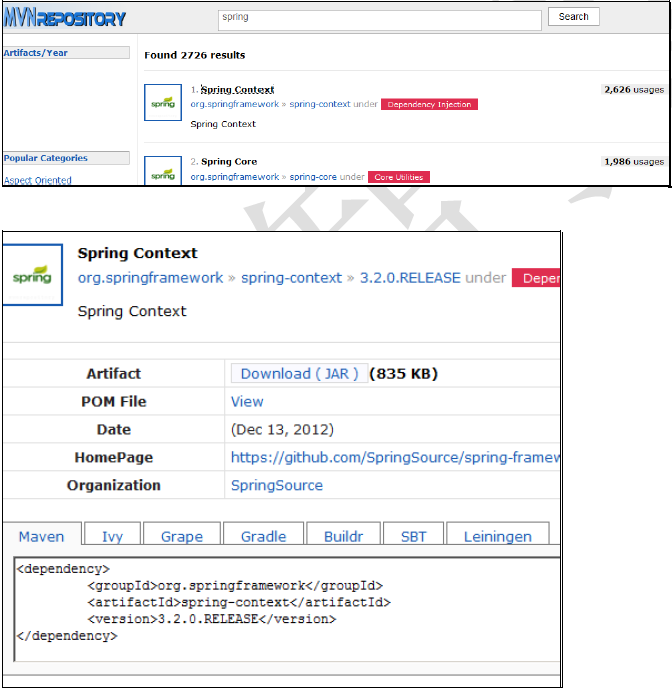
Task: Click spring-context artifact link in first result
Action: (320, 104)
